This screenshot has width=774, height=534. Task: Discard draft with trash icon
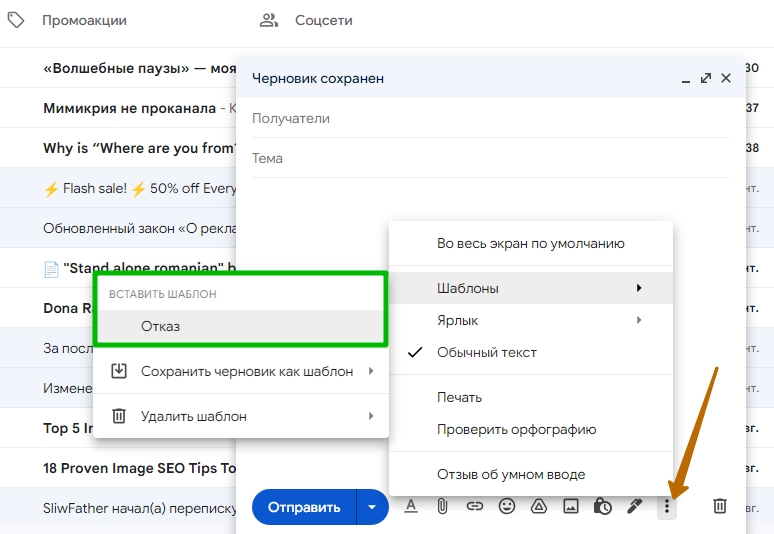click(x=720, y=506)
